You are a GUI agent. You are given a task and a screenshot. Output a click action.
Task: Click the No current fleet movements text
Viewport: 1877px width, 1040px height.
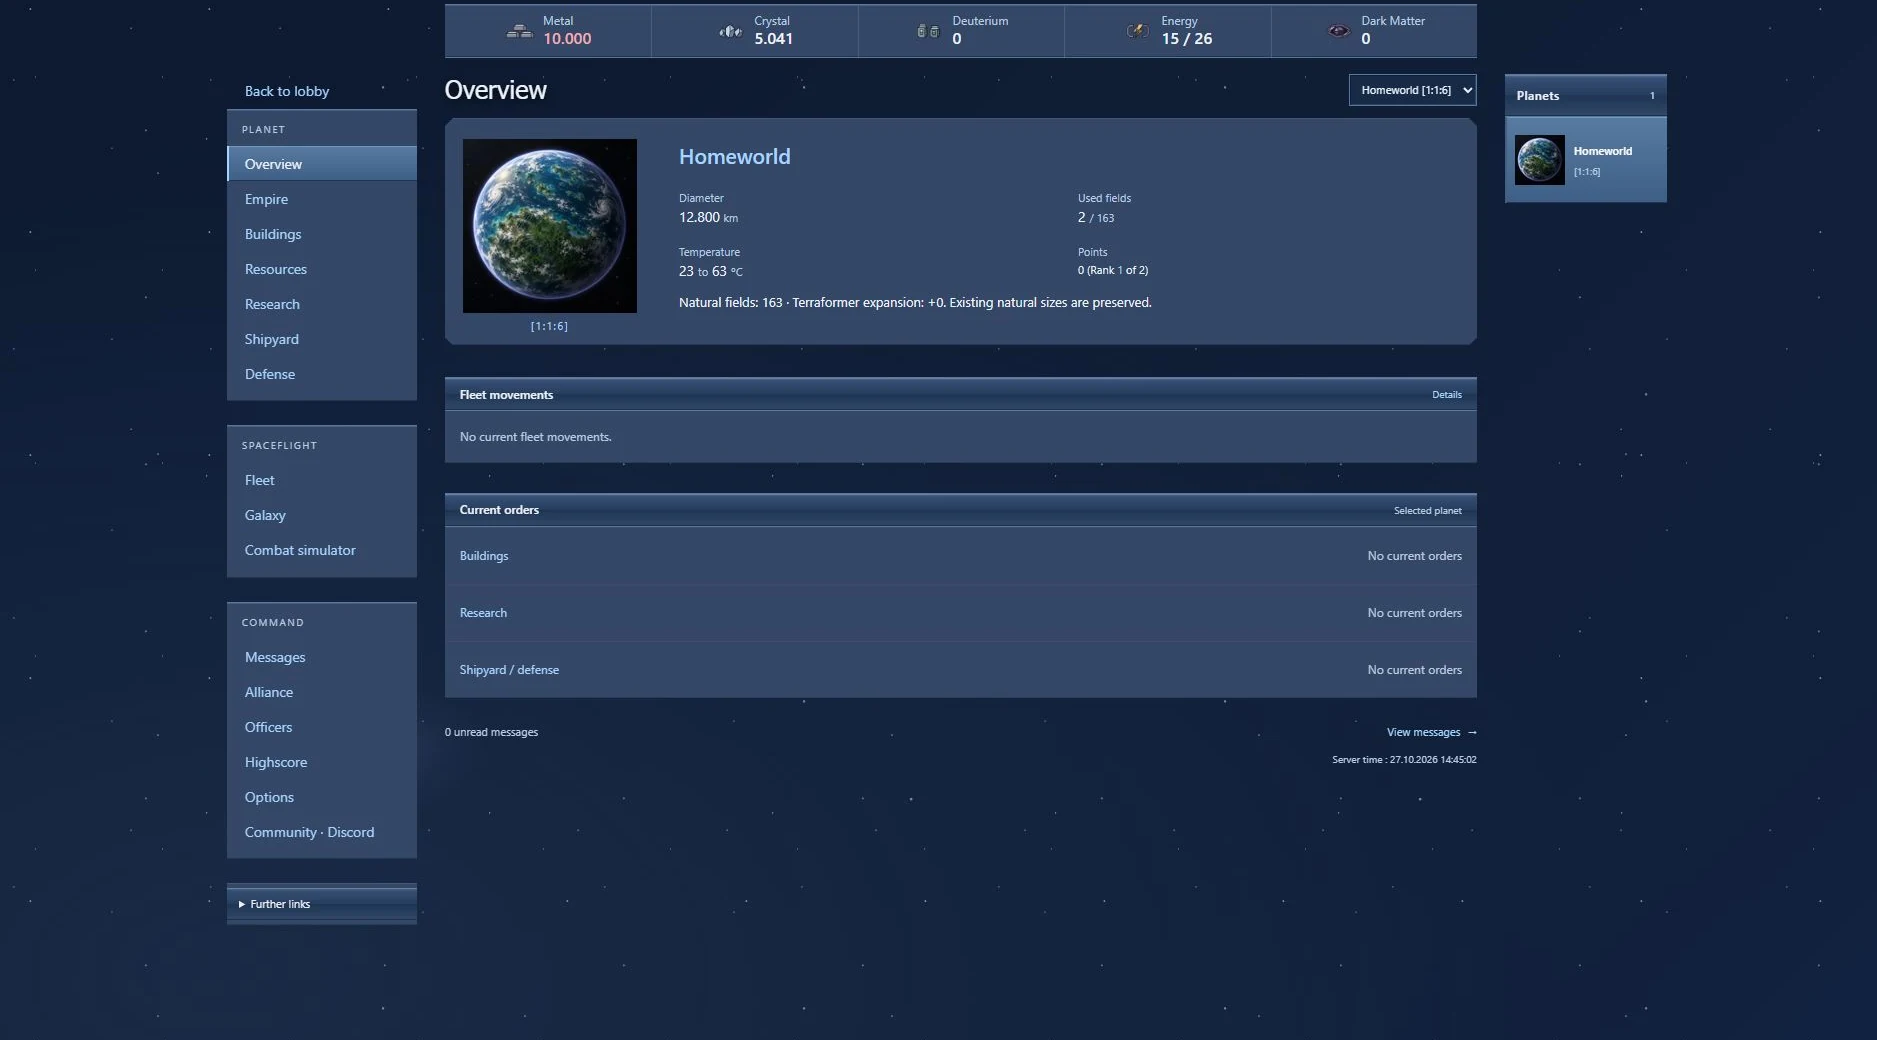[535, 437]
